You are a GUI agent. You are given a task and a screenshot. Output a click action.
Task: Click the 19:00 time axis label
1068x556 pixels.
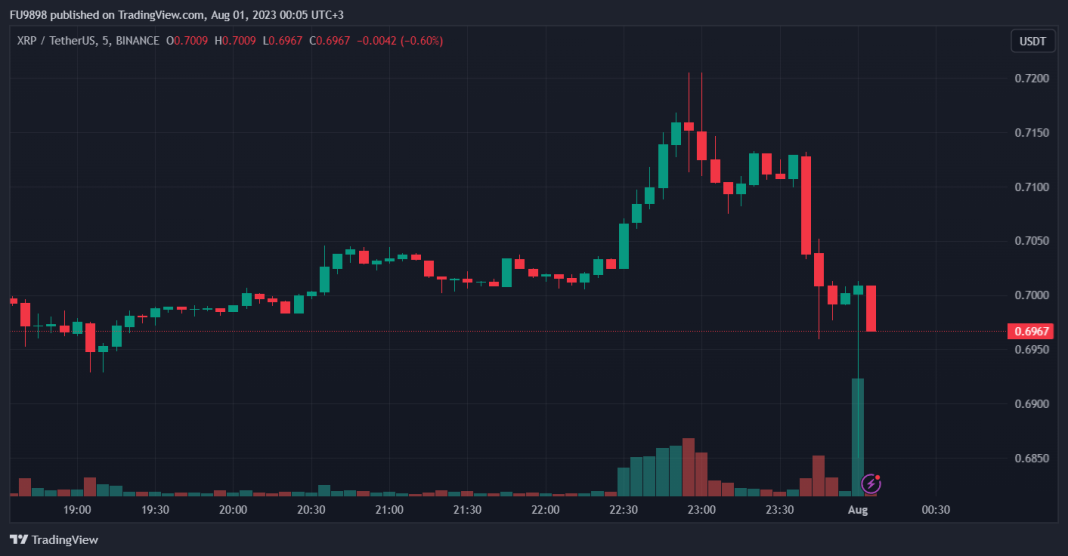[x=77, y=509]
